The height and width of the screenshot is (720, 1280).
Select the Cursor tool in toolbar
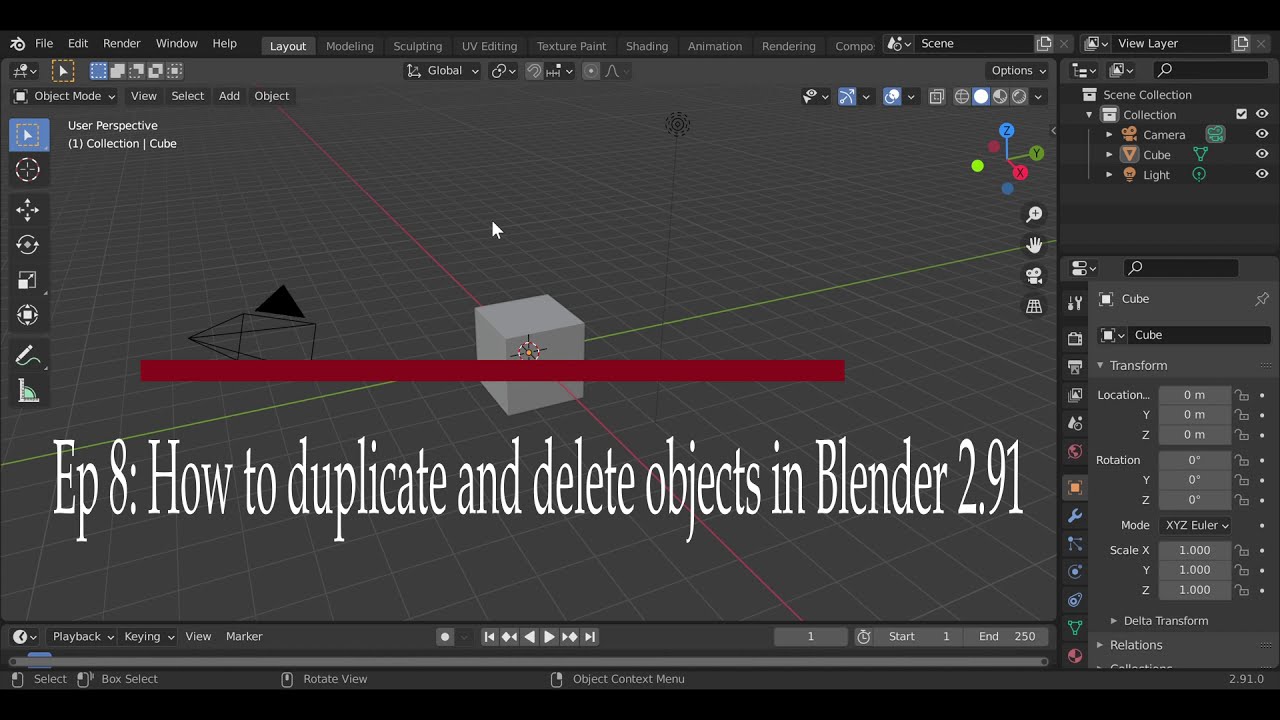[28, 170]
